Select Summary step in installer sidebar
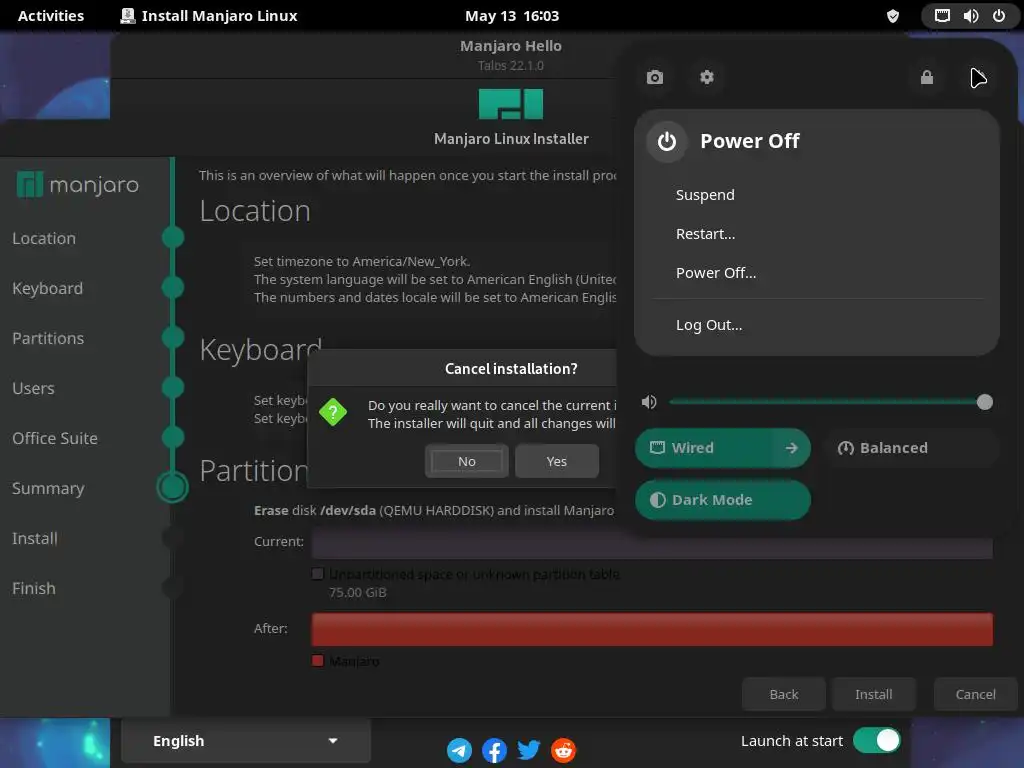 48,488
